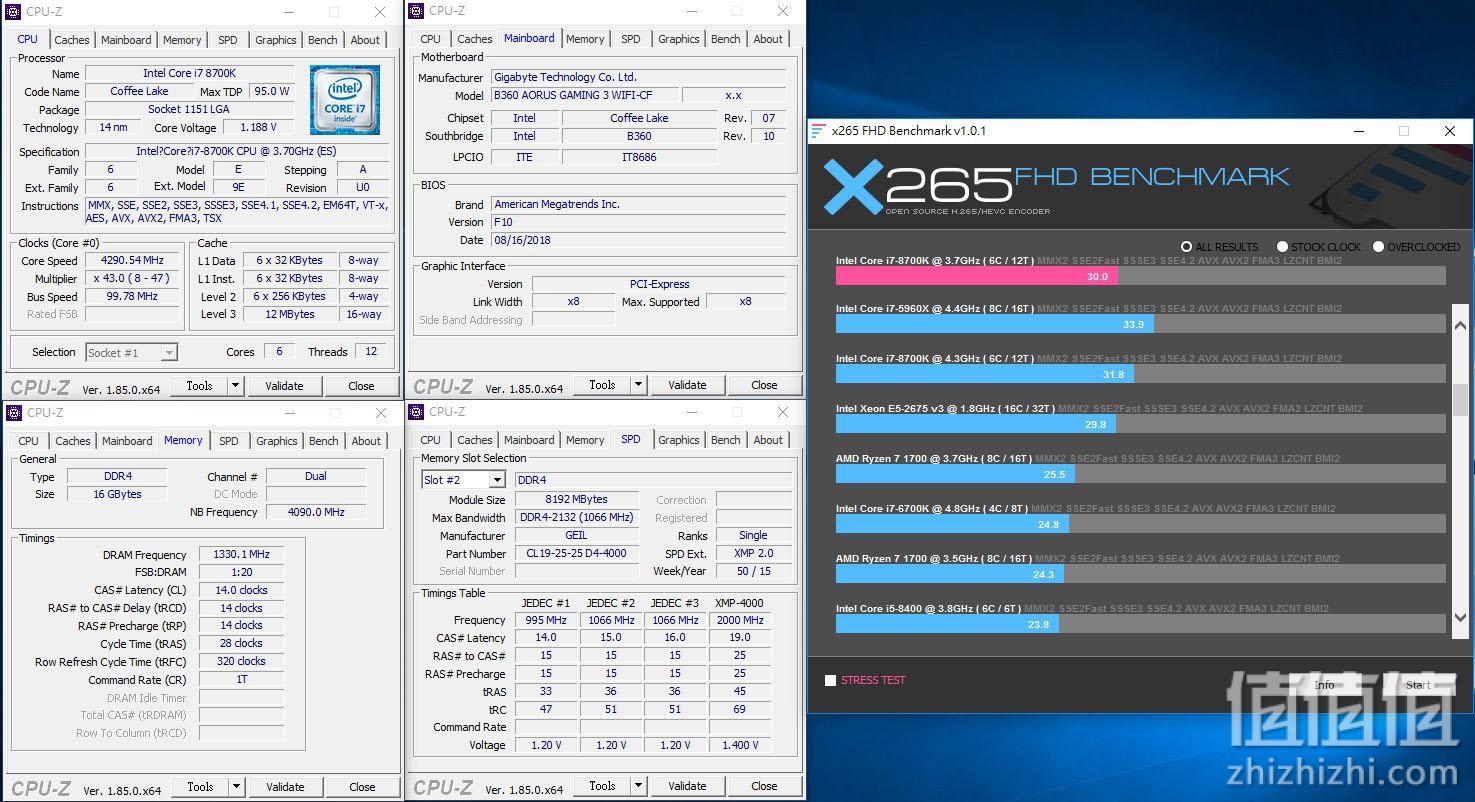Open the Slot #2 memory slot dropdown
This screenshot has width=1475, height=802.
pyautogui.click(x=497, y=480)
